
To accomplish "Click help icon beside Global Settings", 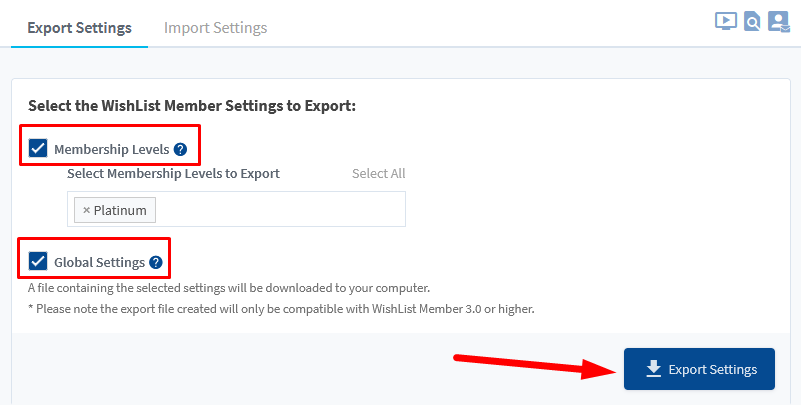I will (x=155, y=263).
